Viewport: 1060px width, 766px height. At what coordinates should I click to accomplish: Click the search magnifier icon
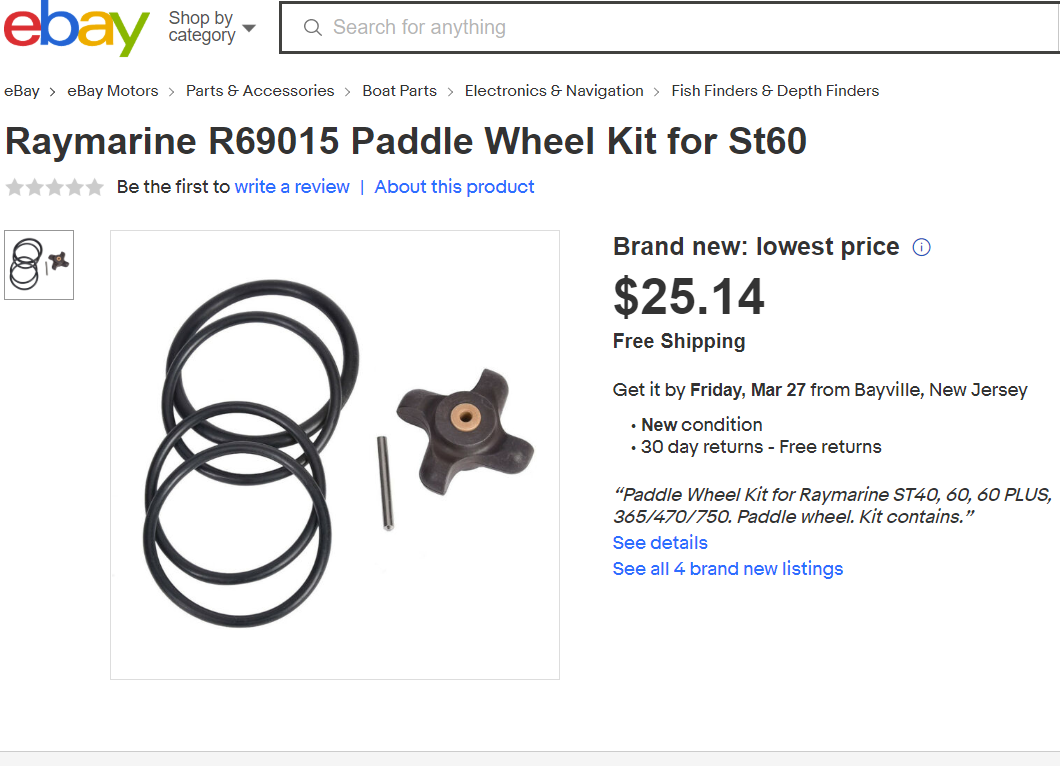[312, 28]
